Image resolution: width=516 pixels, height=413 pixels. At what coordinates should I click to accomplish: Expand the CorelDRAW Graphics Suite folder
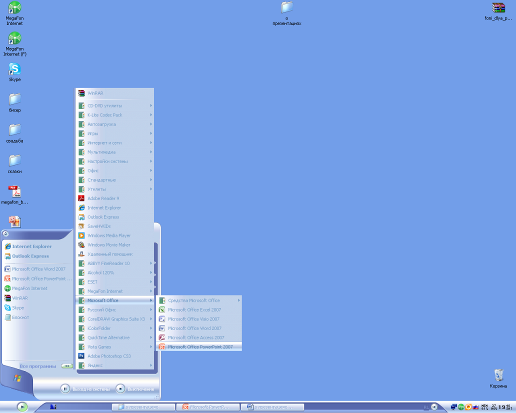(115, 319)
